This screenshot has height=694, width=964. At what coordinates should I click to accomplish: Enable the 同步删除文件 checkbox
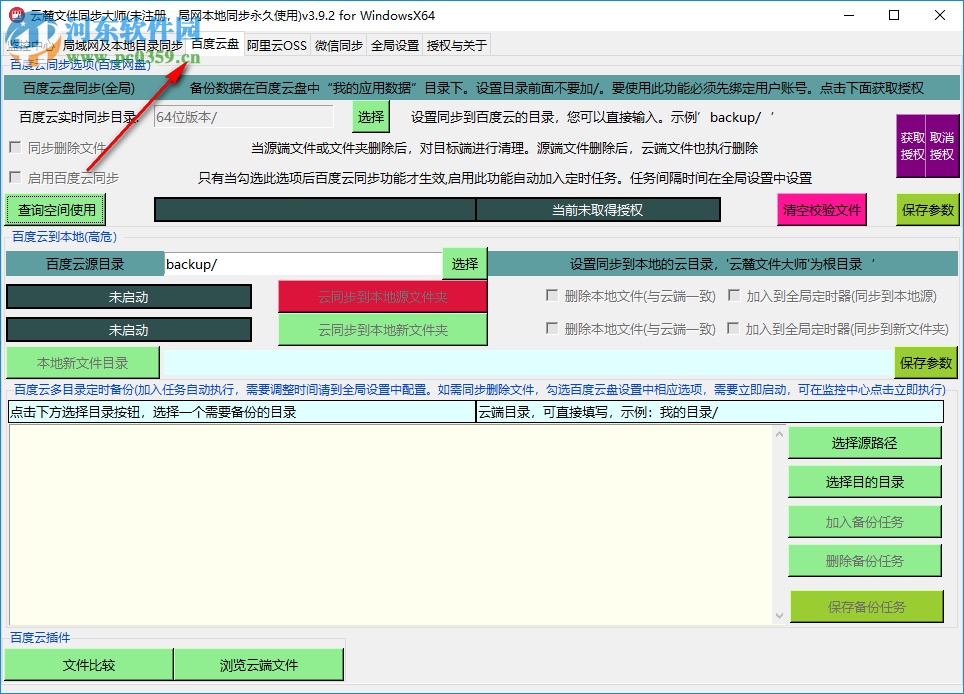(x=15, y=146)
